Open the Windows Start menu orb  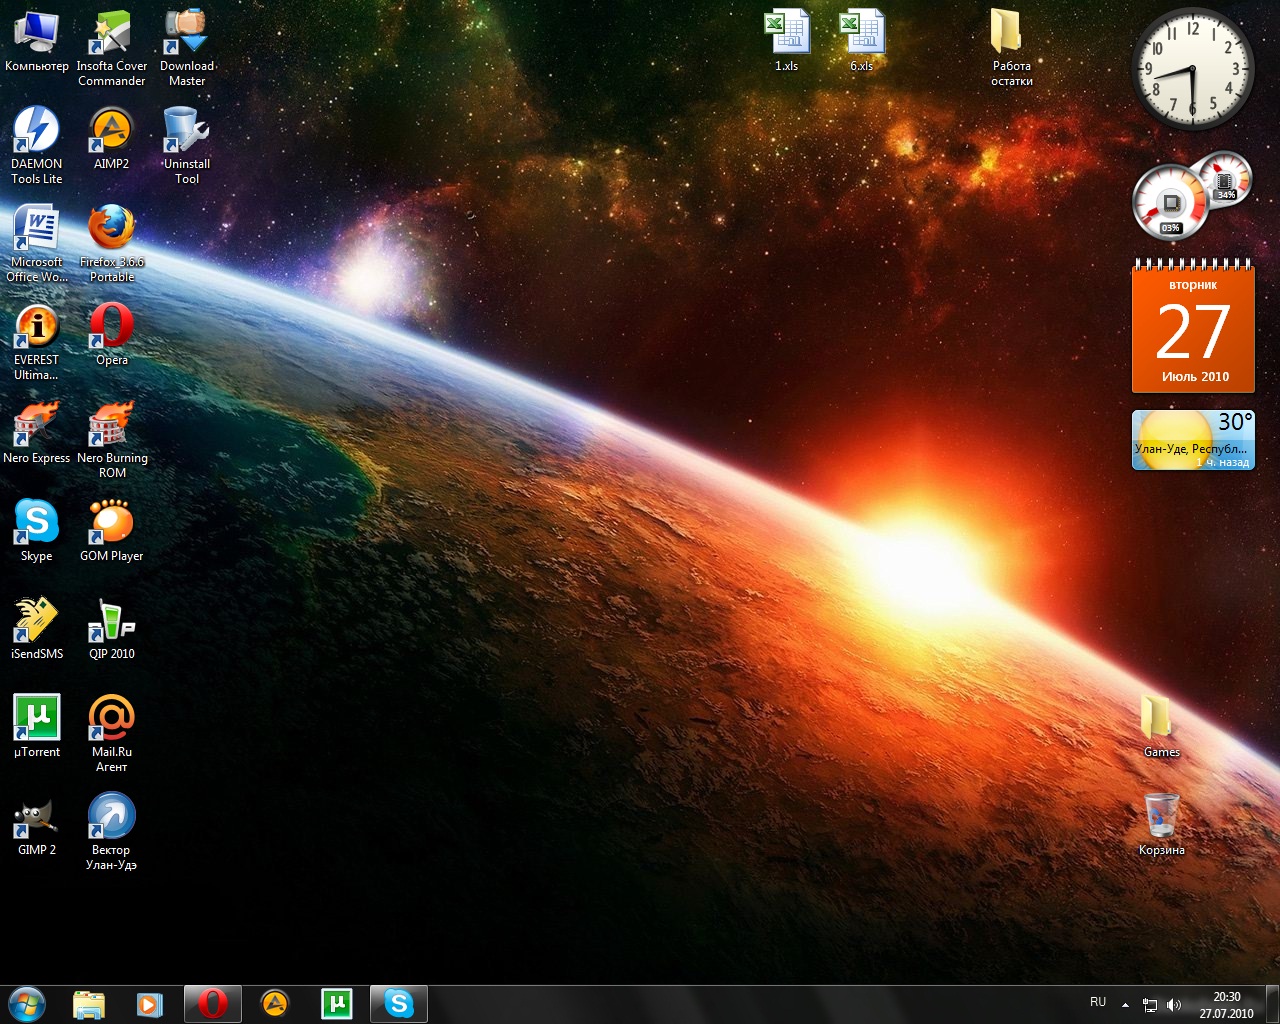(x=26, y=1004)
